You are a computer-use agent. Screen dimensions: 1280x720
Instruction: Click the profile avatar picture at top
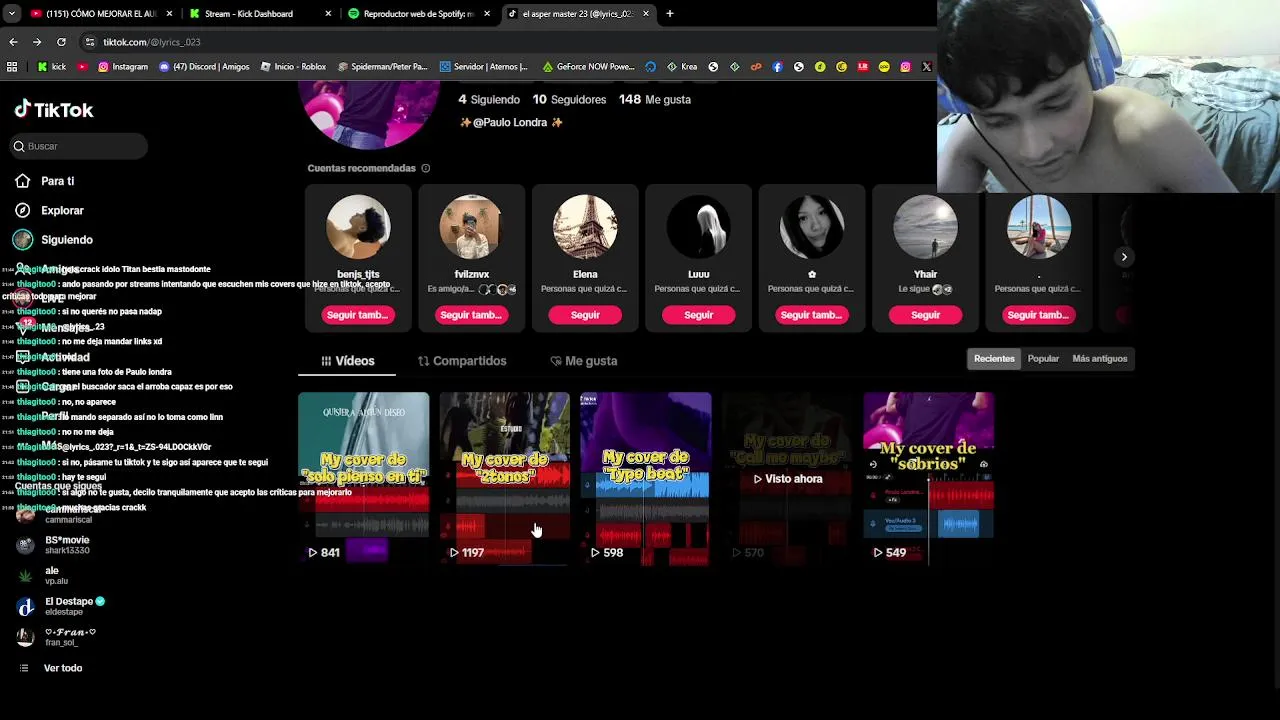[x=369, y=113]
